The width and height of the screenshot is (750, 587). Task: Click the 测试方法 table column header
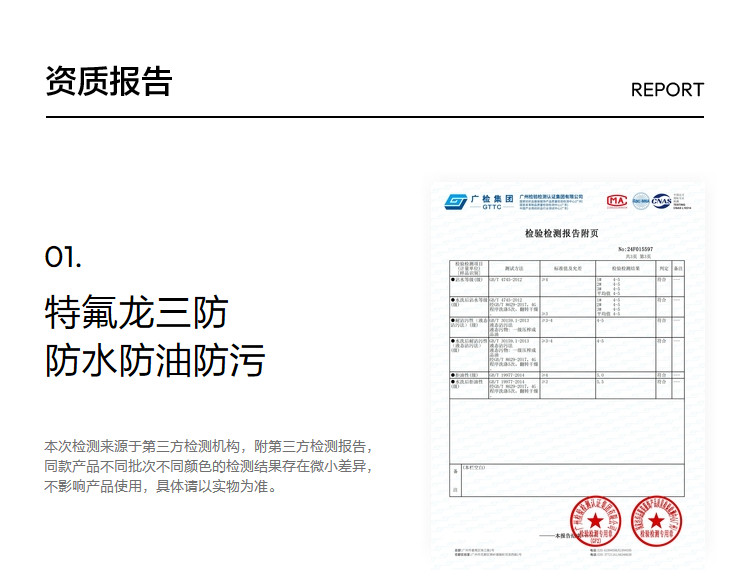pos(514,269)
